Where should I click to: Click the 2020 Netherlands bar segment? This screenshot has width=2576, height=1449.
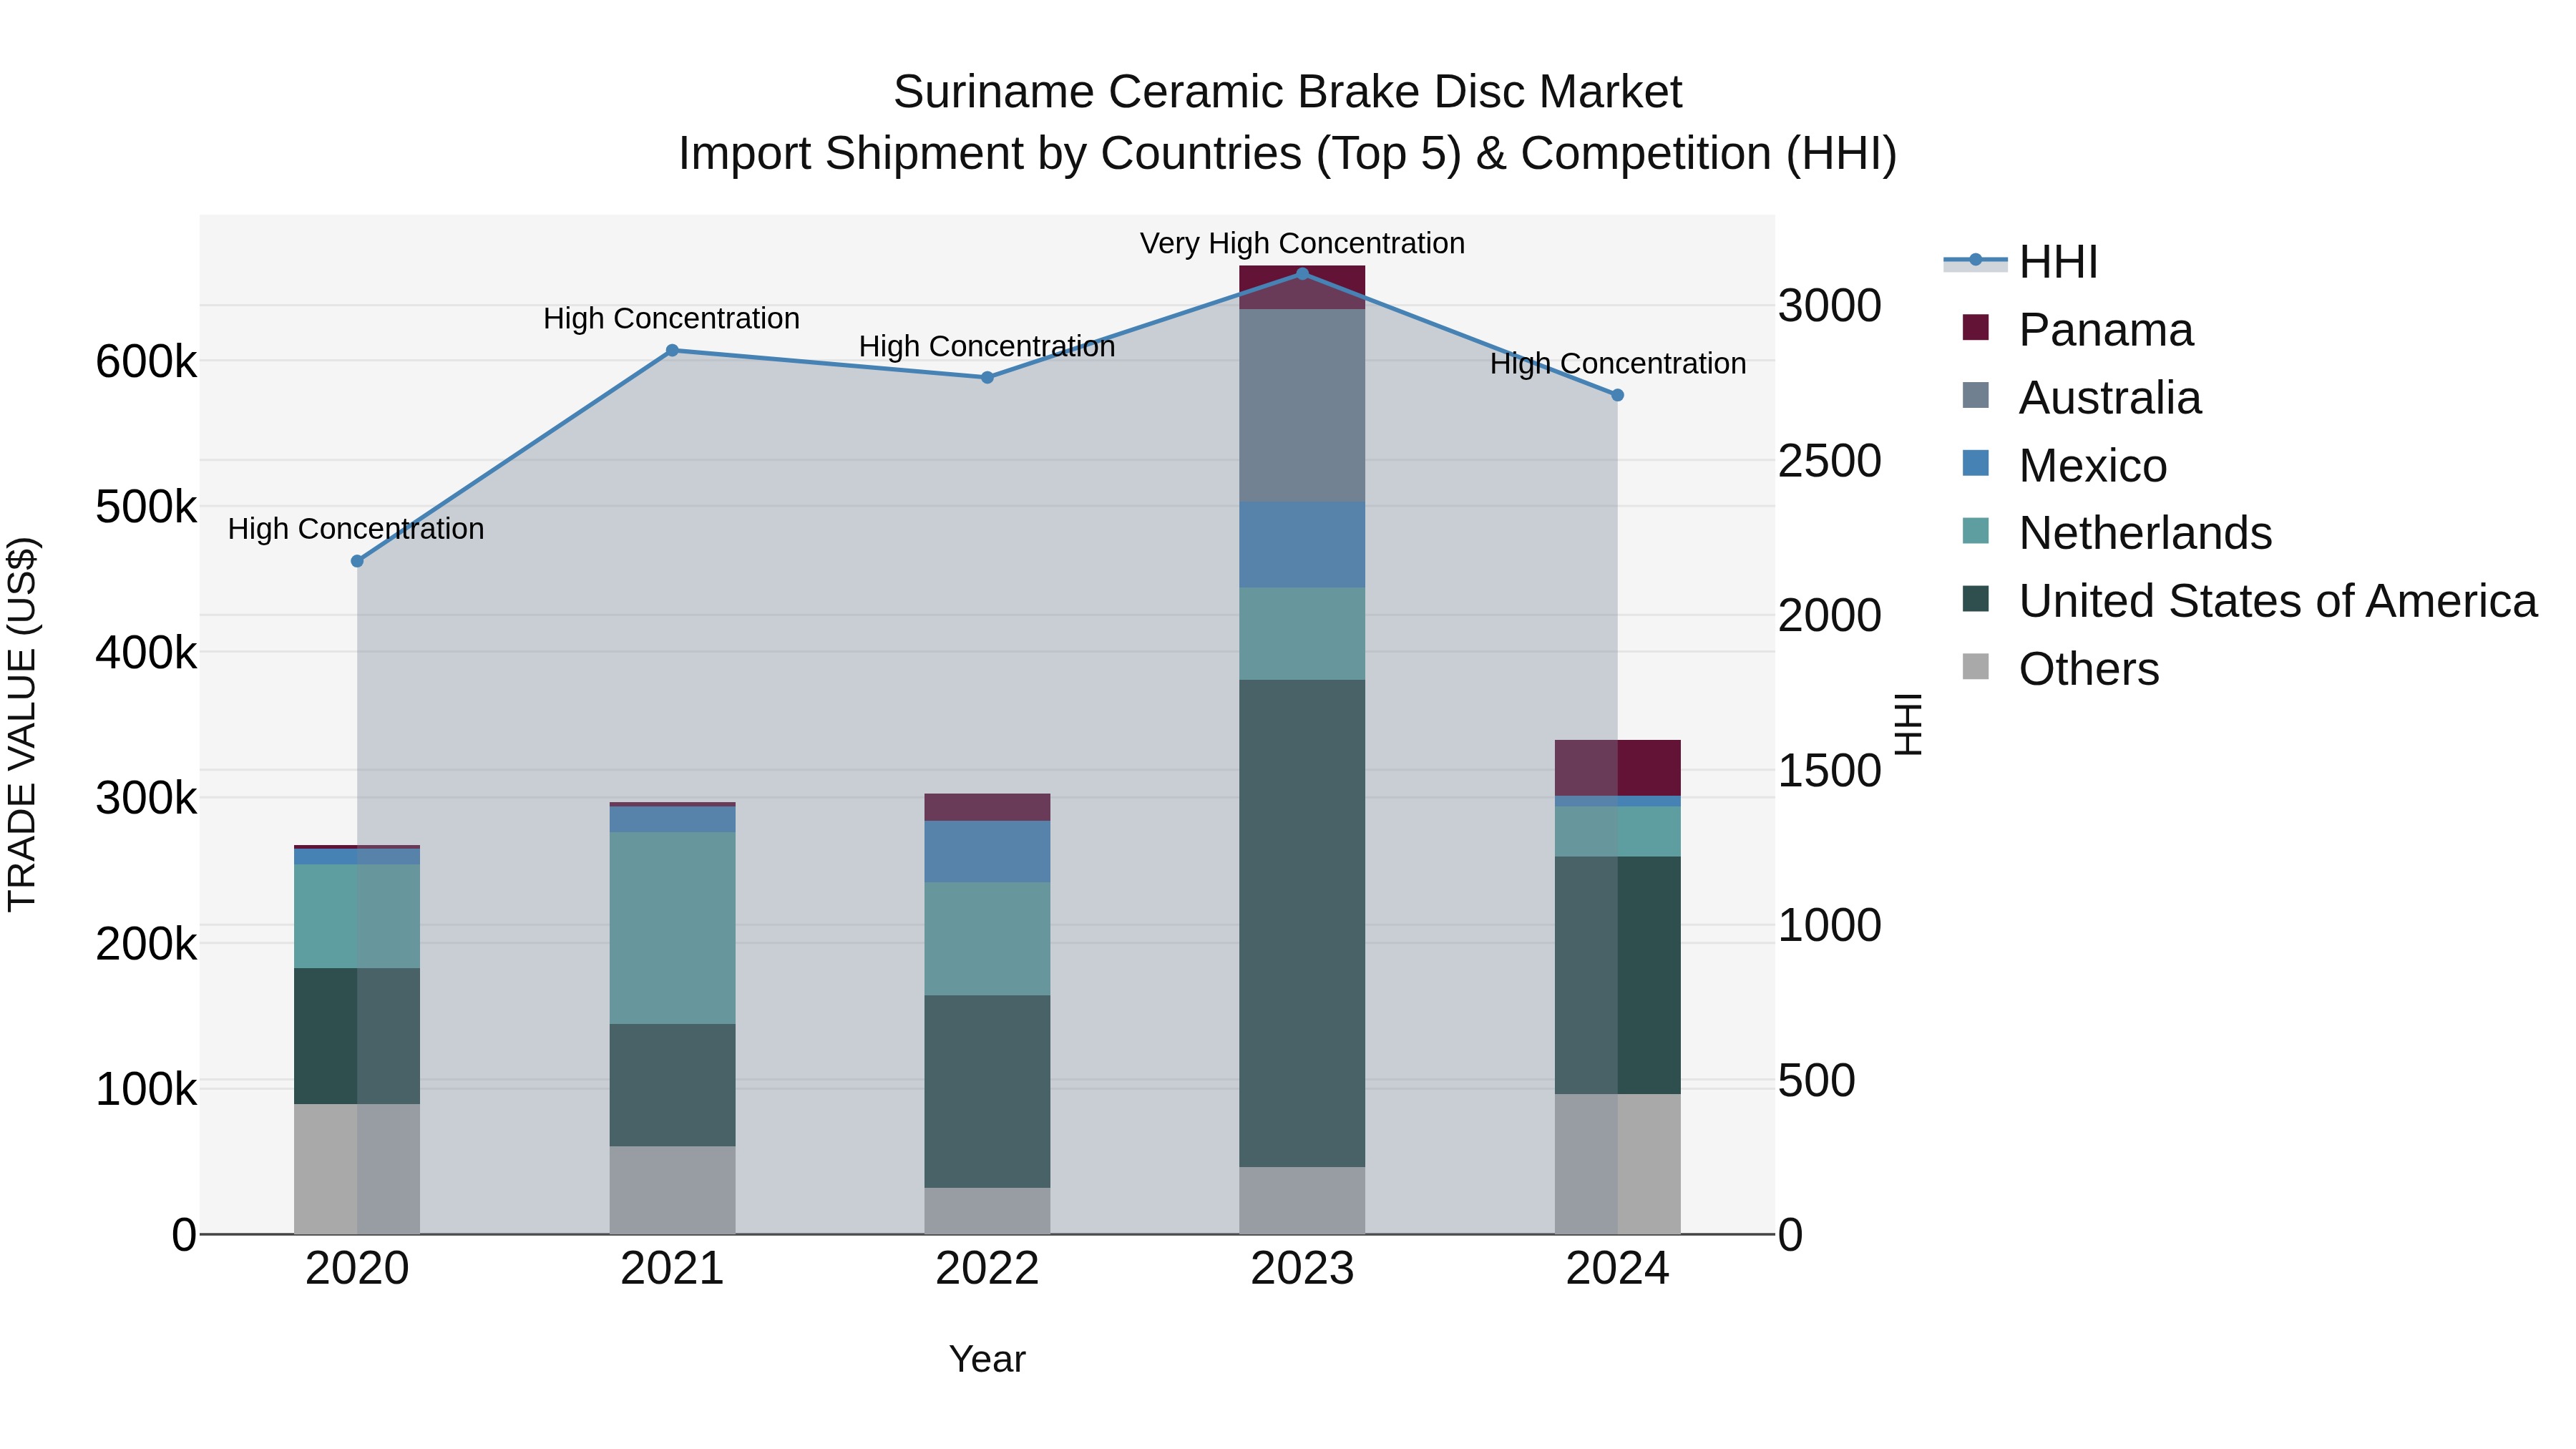[x=357, y=916]
